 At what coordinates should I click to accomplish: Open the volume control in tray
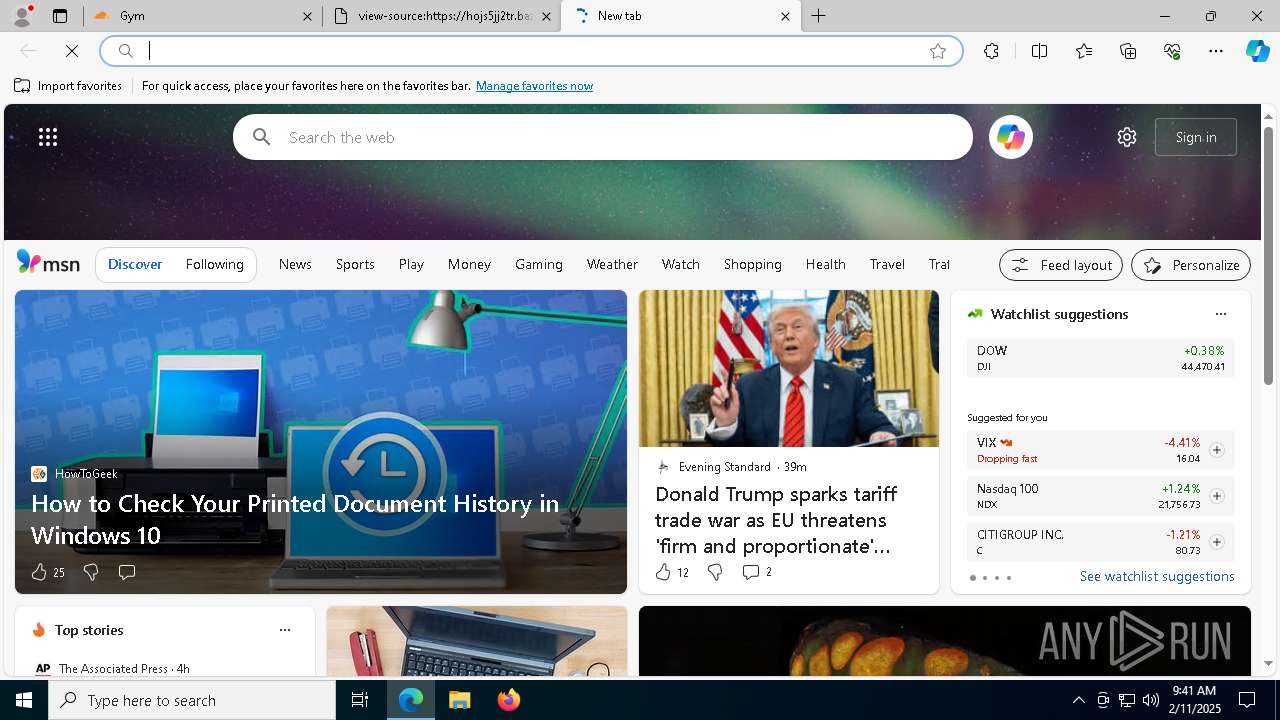(x=1151, y=700)
